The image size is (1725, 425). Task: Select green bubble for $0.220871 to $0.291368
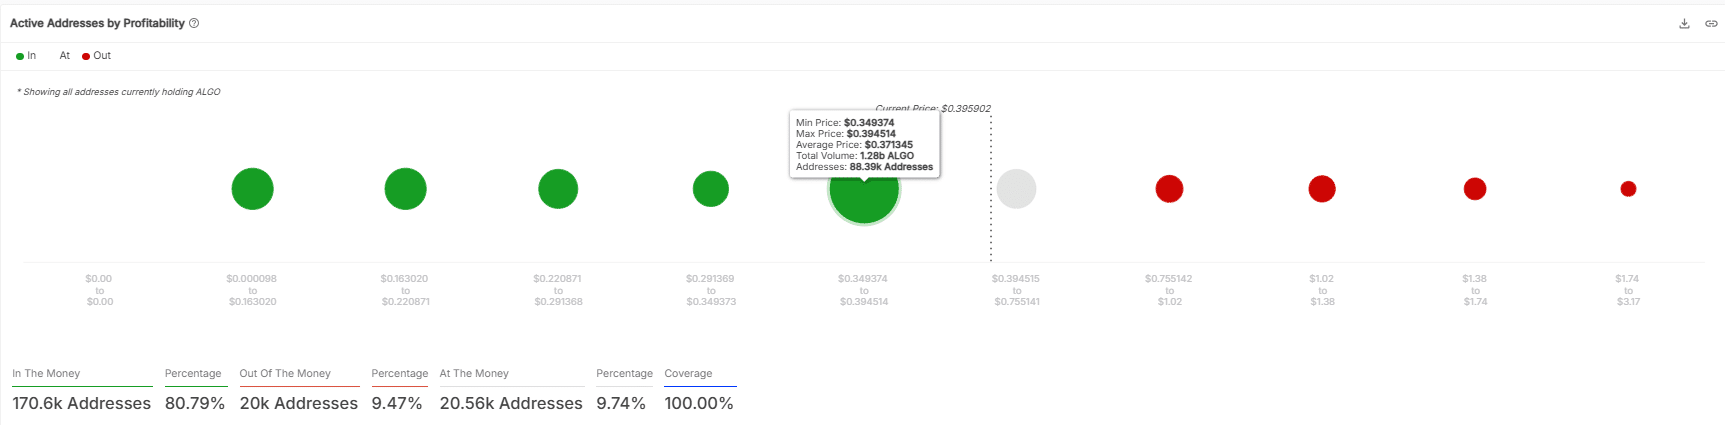point(558,189)
